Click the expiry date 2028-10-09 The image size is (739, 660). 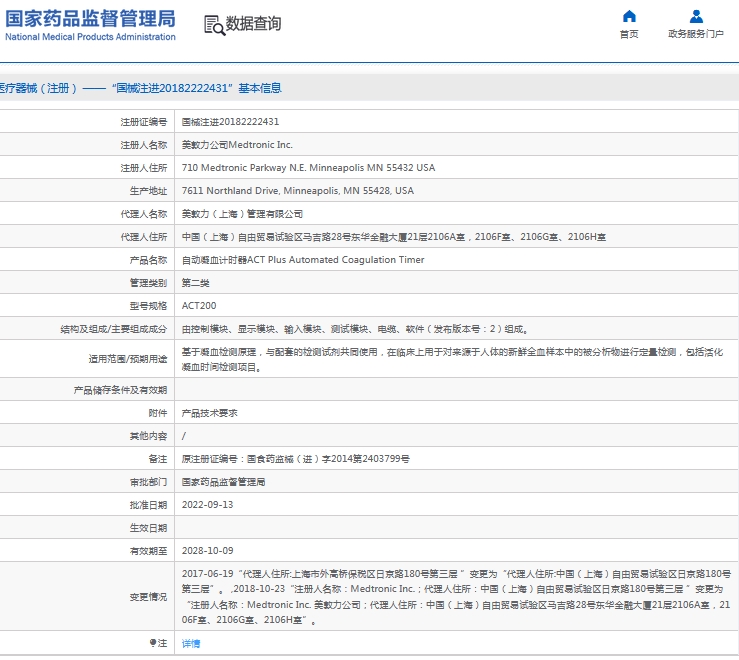tap(207, 551)
